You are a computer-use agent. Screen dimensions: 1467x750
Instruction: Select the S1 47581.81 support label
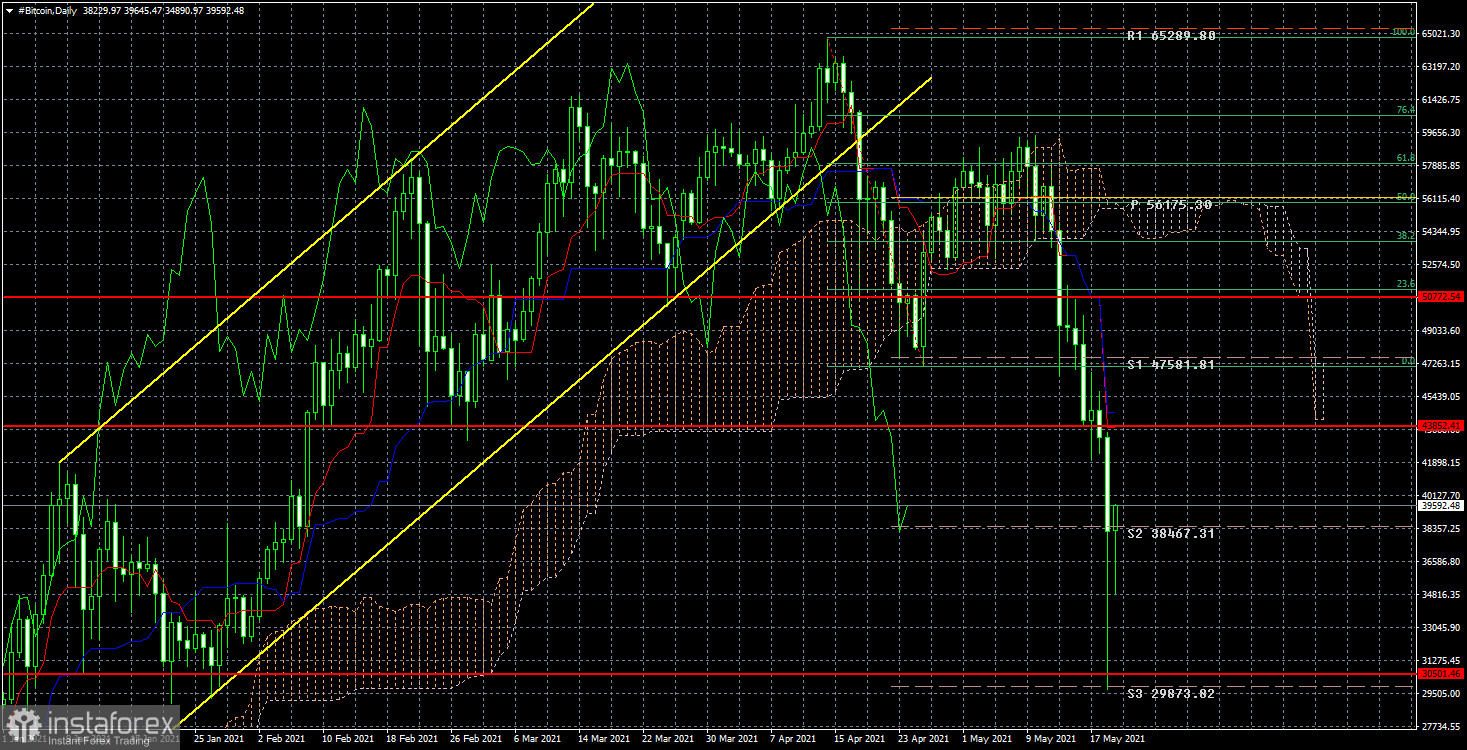[x=1171, y=365]
